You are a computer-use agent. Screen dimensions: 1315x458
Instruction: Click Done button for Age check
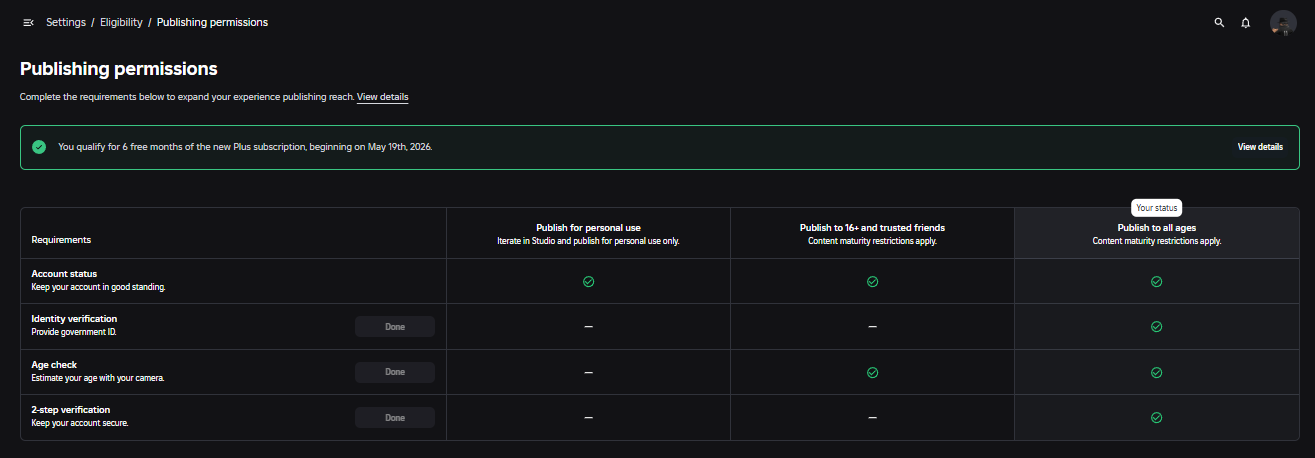(395, 372)
